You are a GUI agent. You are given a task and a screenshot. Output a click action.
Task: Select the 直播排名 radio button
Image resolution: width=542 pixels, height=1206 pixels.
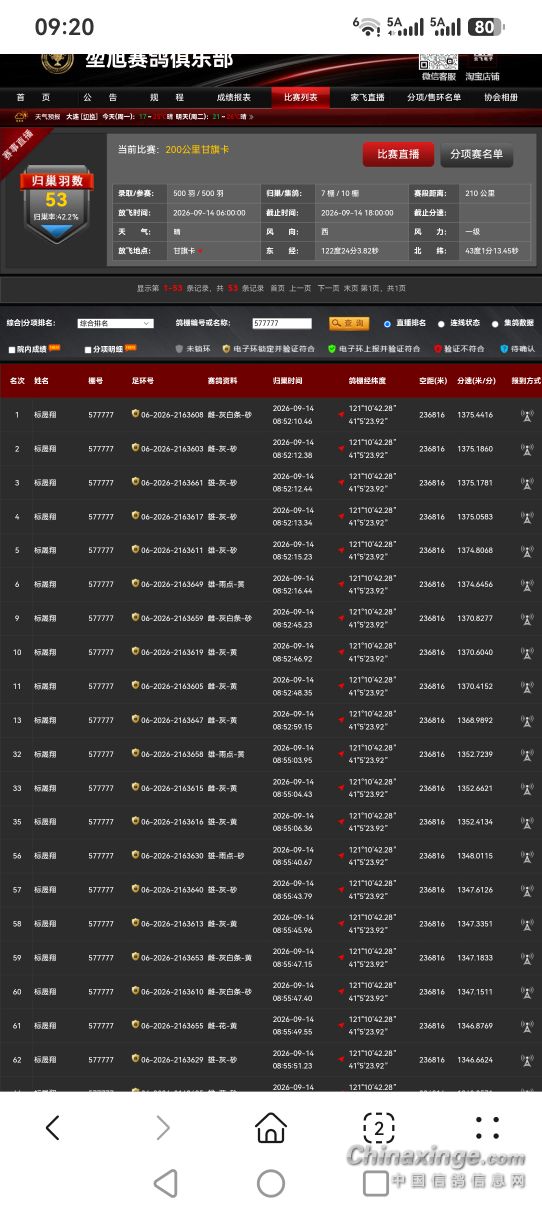(388, 324)
